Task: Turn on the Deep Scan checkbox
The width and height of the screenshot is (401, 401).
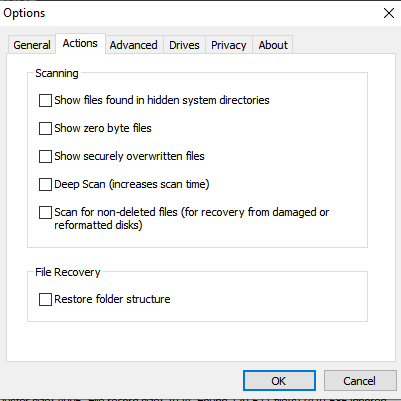Action: point(45,184)
